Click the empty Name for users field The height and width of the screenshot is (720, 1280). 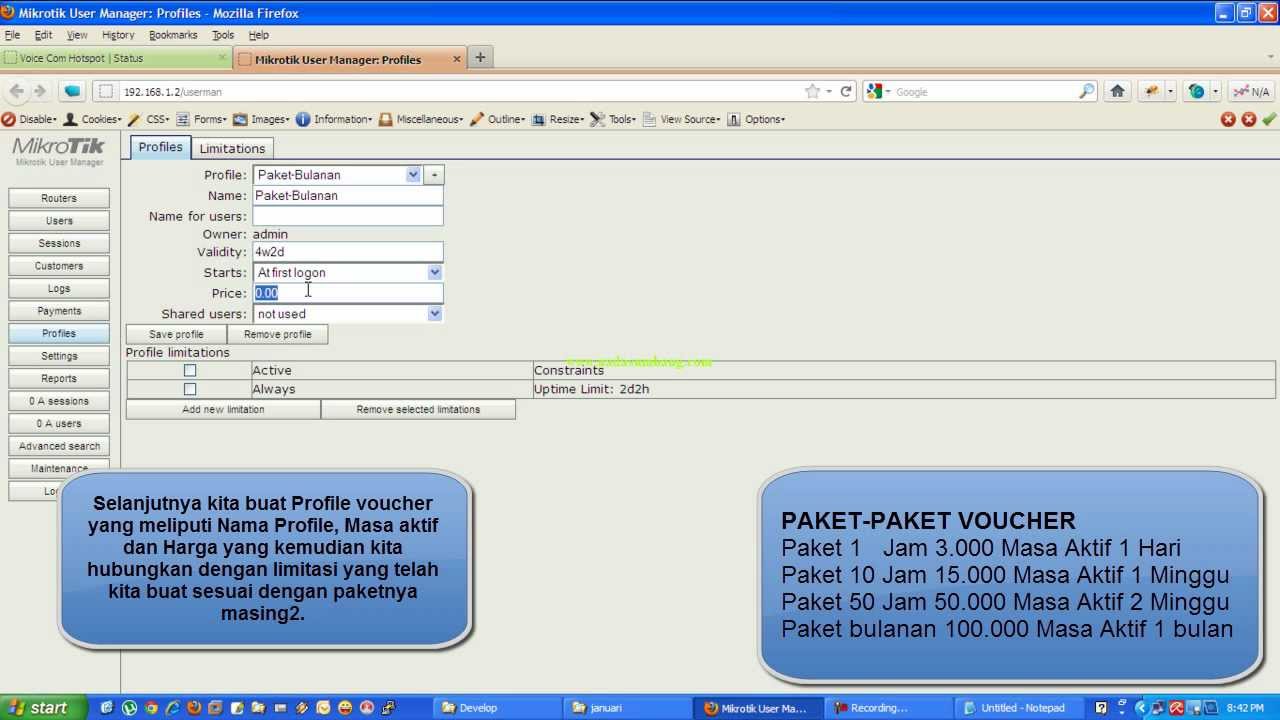coord(348,216)
